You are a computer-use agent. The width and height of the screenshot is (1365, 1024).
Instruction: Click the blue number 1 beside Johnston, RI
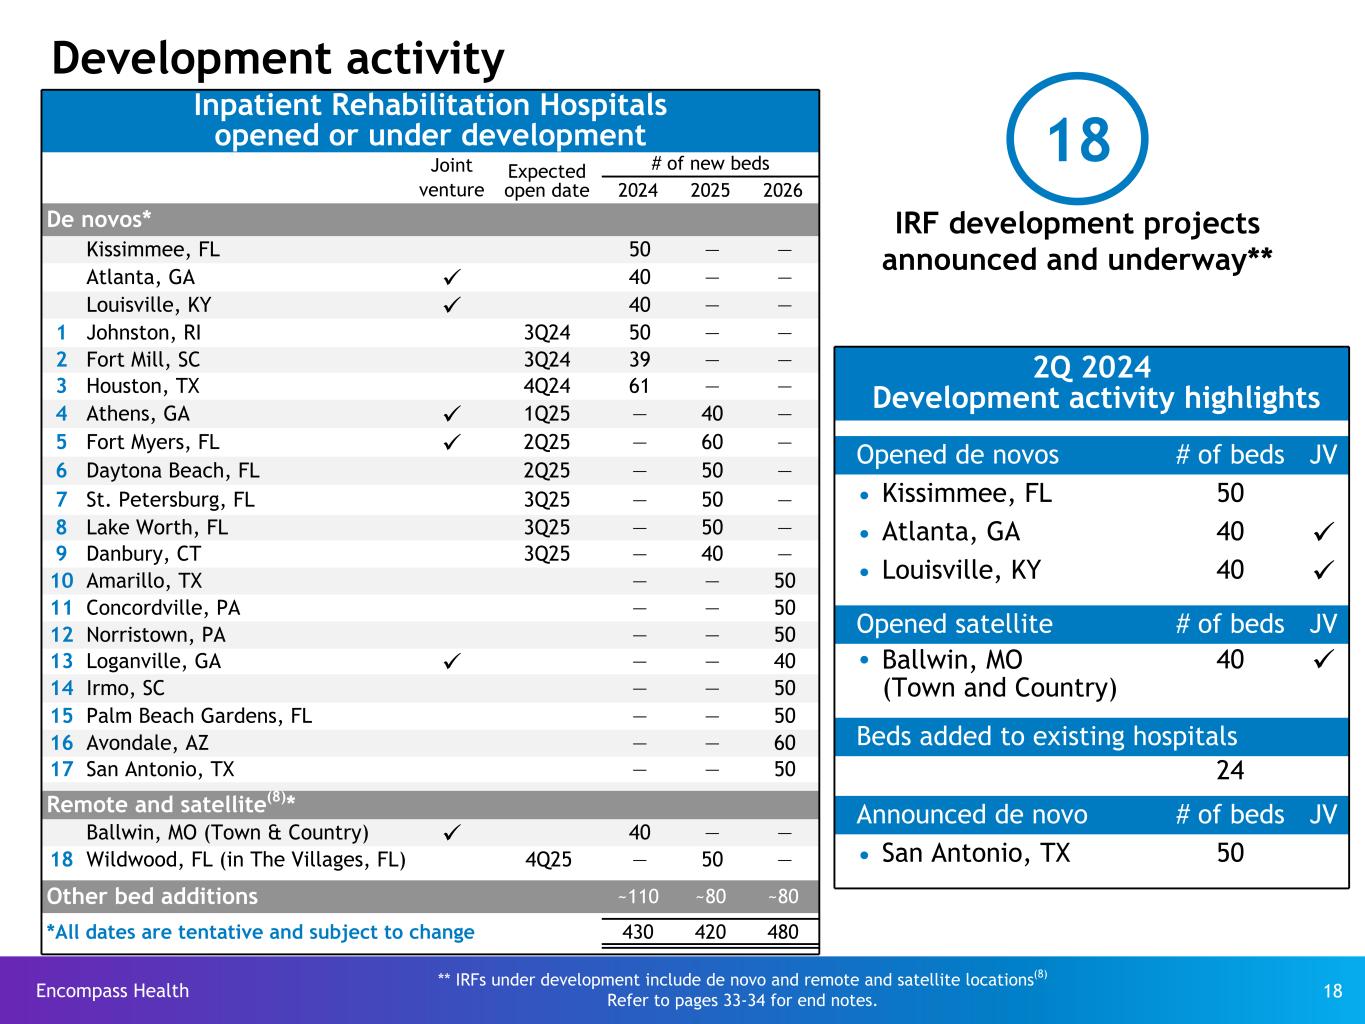[62, 333]
